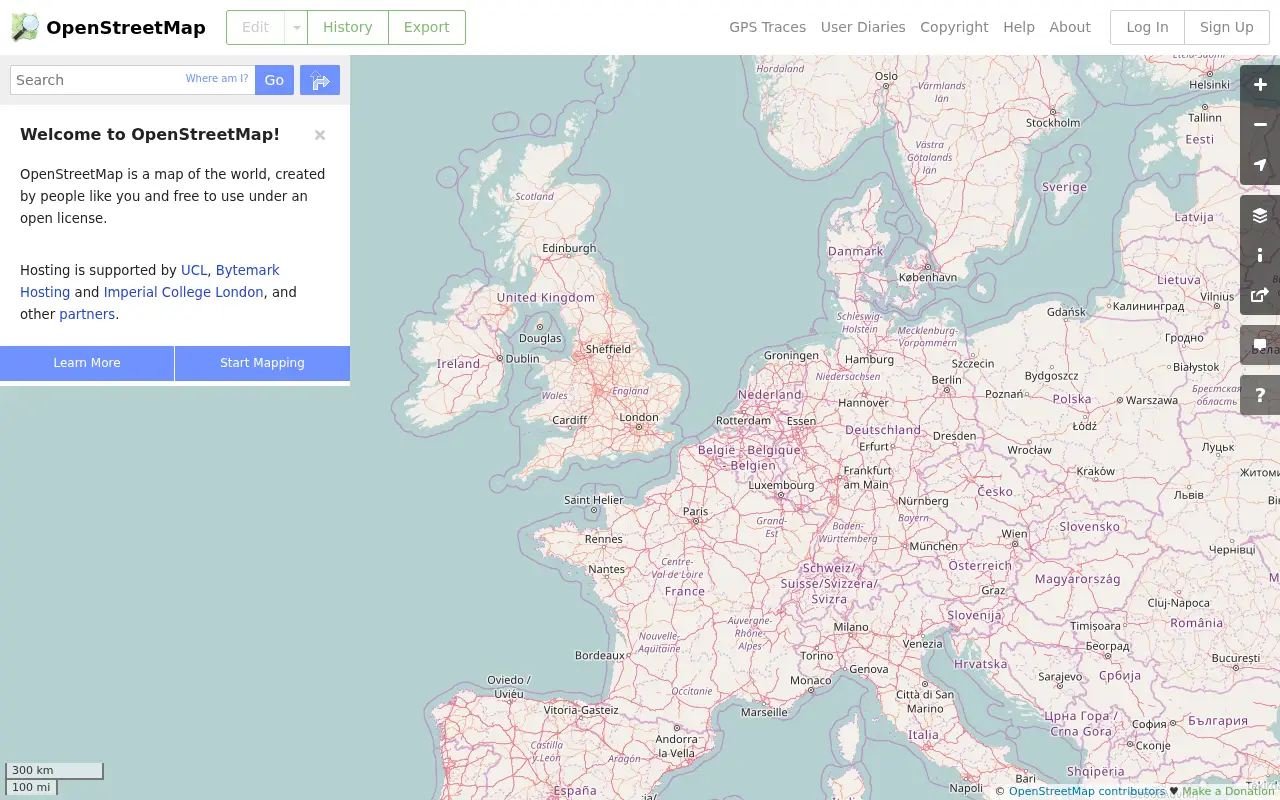
Task: Show my location on the map
Action: point(1260,165)
